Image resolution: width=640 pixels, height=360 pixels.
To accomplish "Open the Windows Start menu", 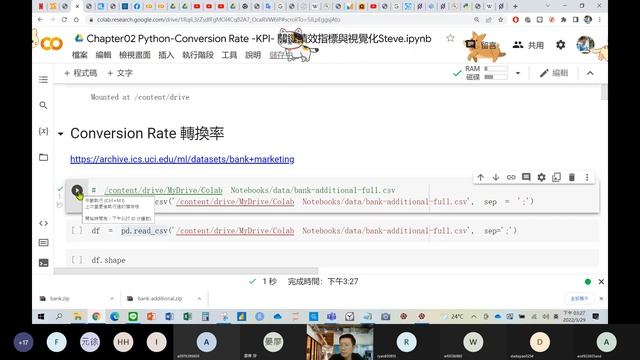I will click(41, 316).
